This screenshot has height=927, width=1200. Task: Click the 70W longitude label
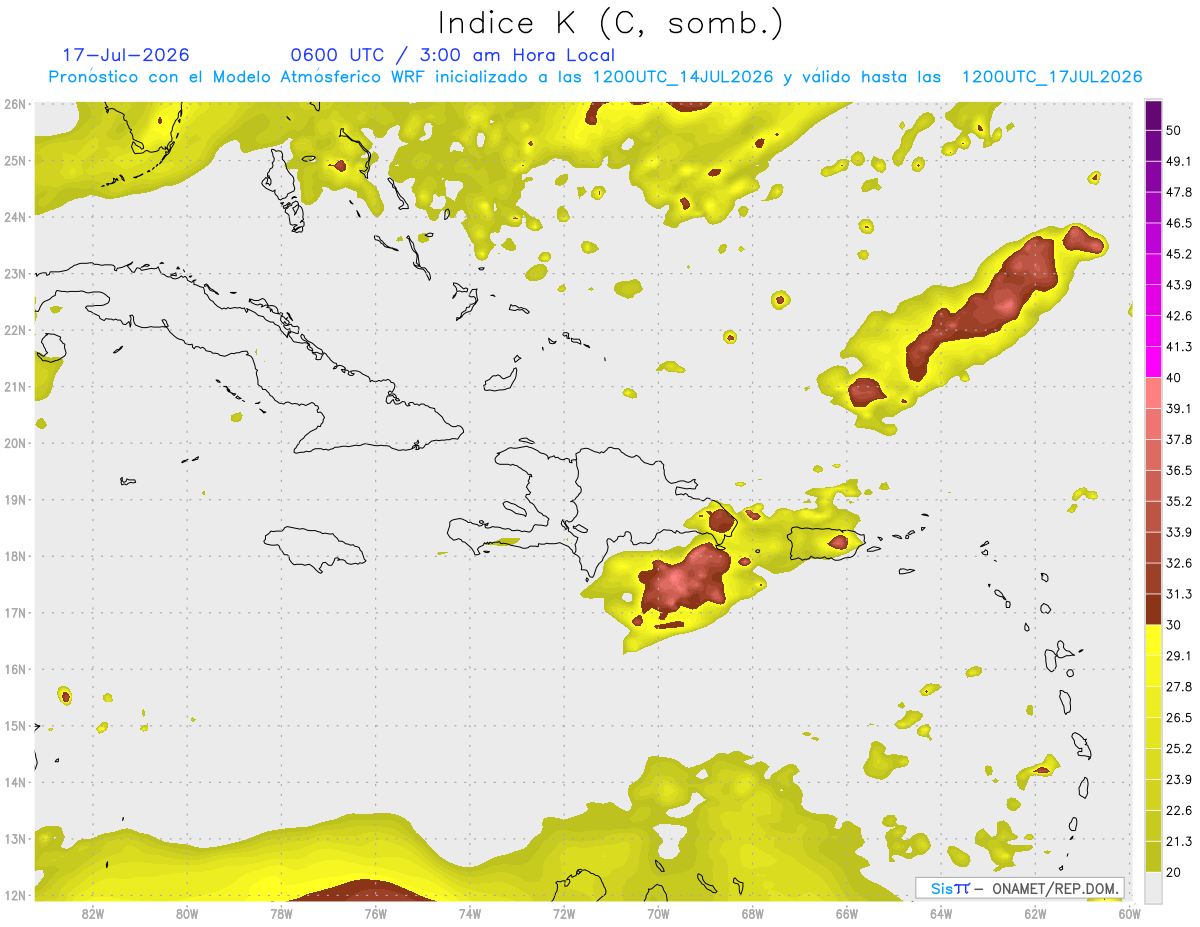point(658,914)
